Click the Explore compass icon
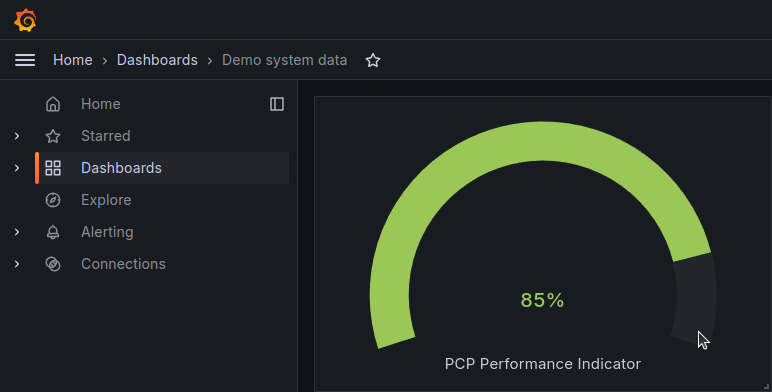The width and height of the screenshot is (772, 392). [53, 200]
